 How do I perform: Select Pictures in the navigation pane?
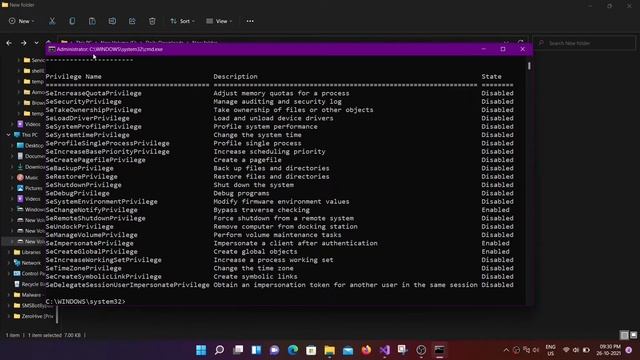click(x=30, y=188)
